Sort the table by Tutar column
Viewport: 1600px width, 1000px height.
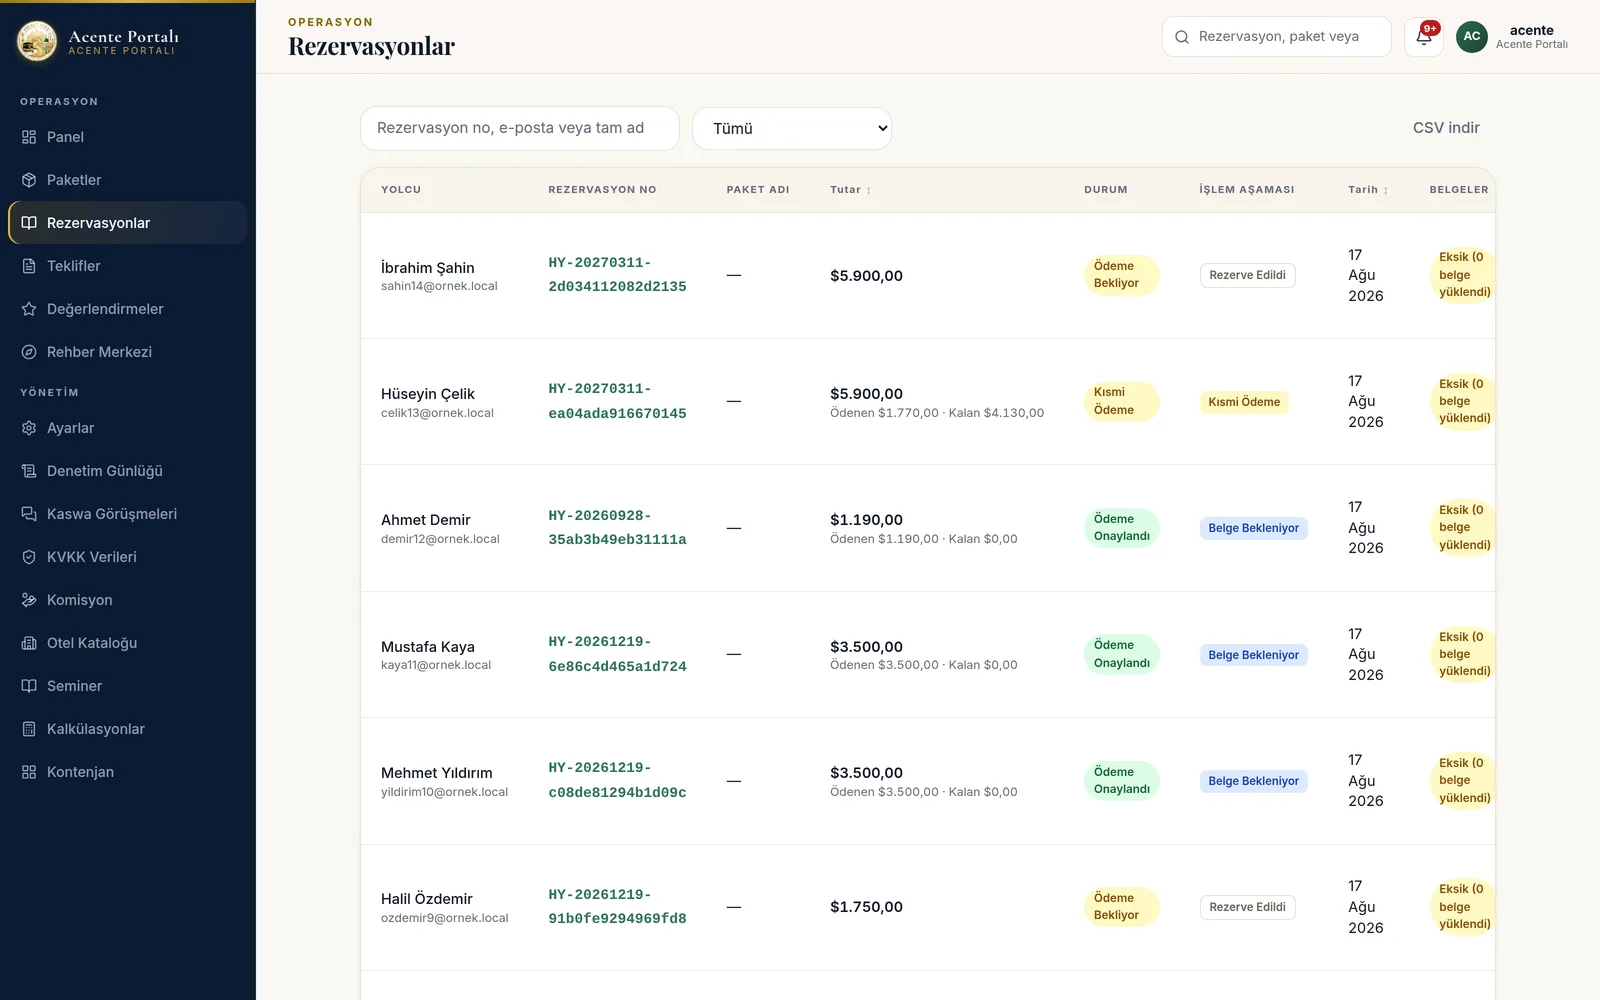point(850,190)
